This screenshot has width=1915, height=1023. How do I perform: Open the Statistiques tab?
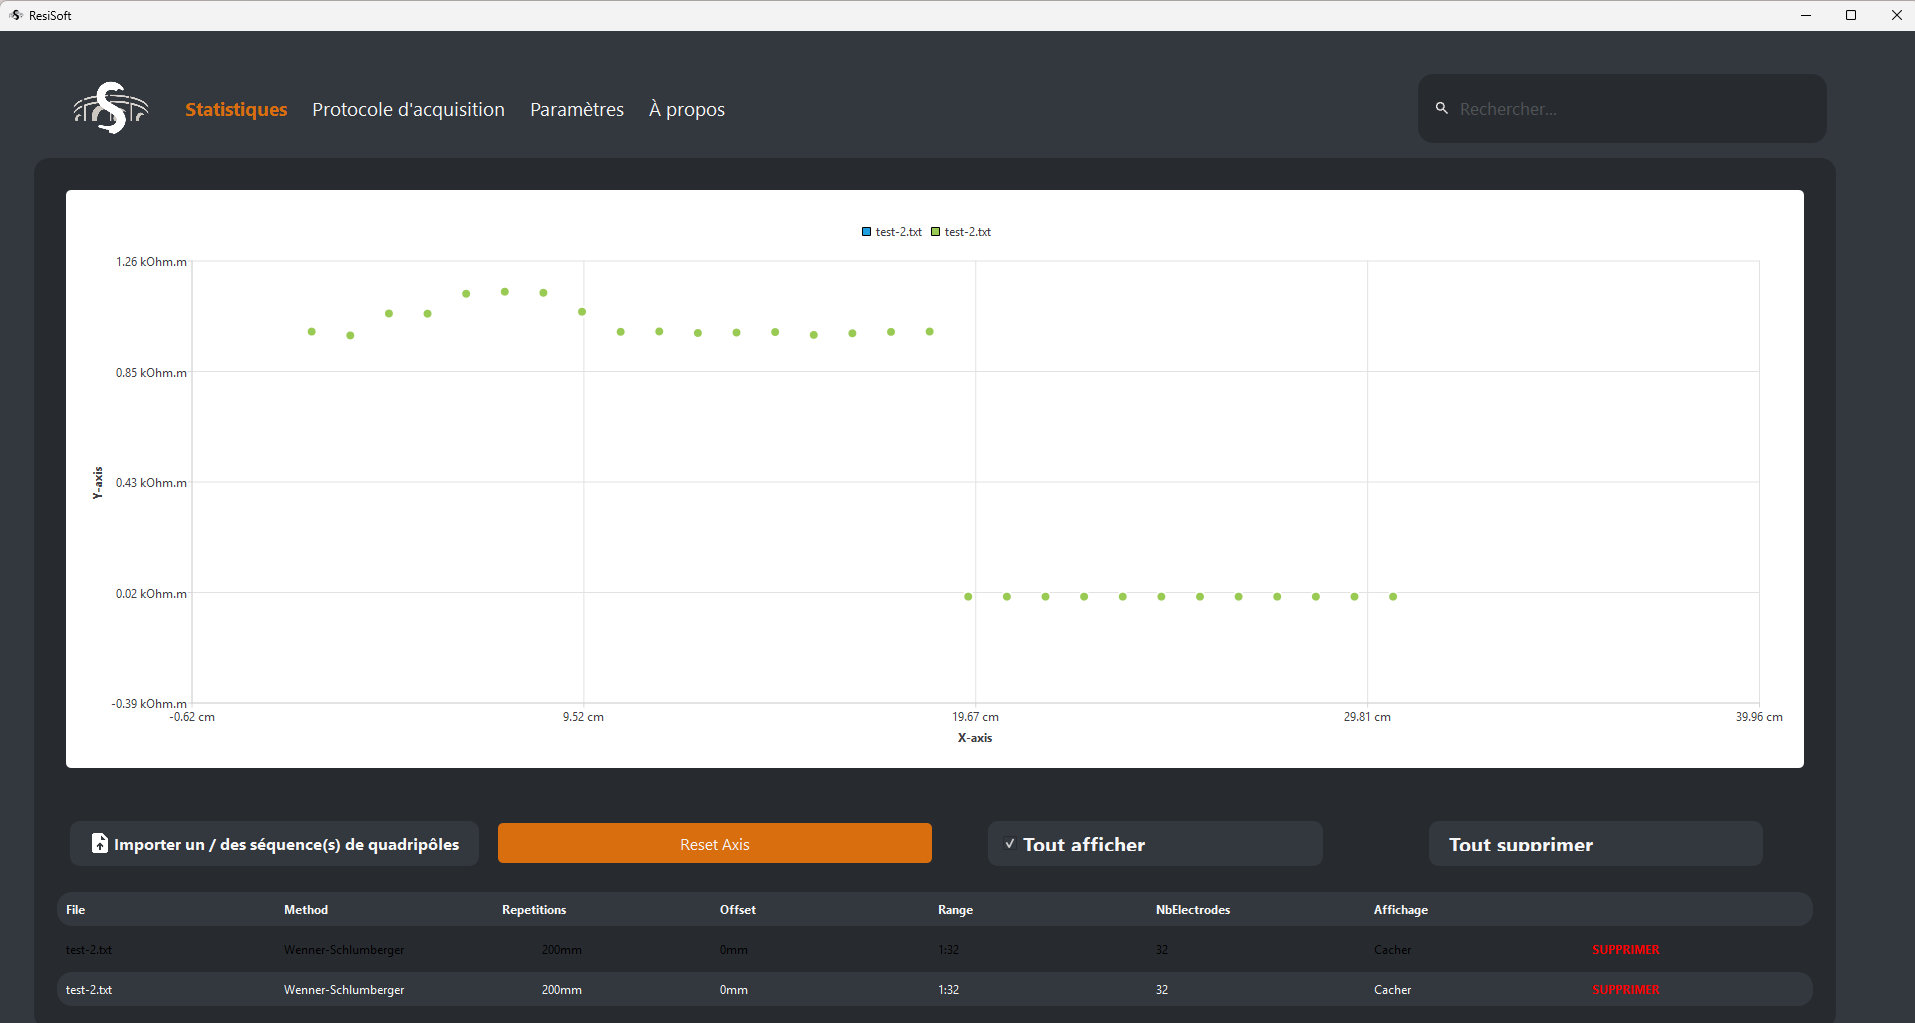tap(236, 109)
